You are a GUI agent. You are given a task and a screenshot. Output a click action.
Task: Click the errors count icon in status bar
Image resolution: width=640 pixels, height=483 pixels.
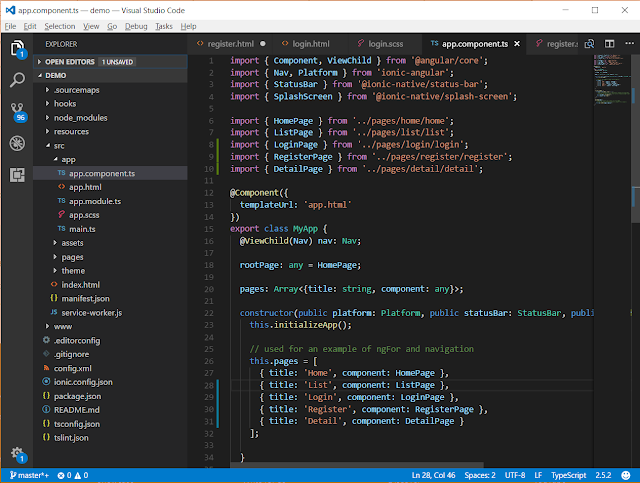click(x=61, y=475)
